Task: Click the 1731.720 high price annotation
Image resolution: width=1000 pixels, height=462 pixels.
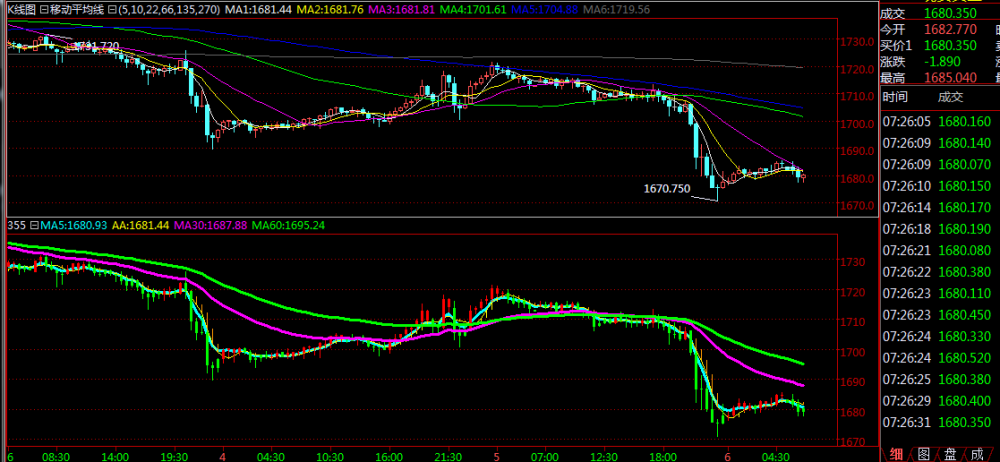Action: coord(97,46)
